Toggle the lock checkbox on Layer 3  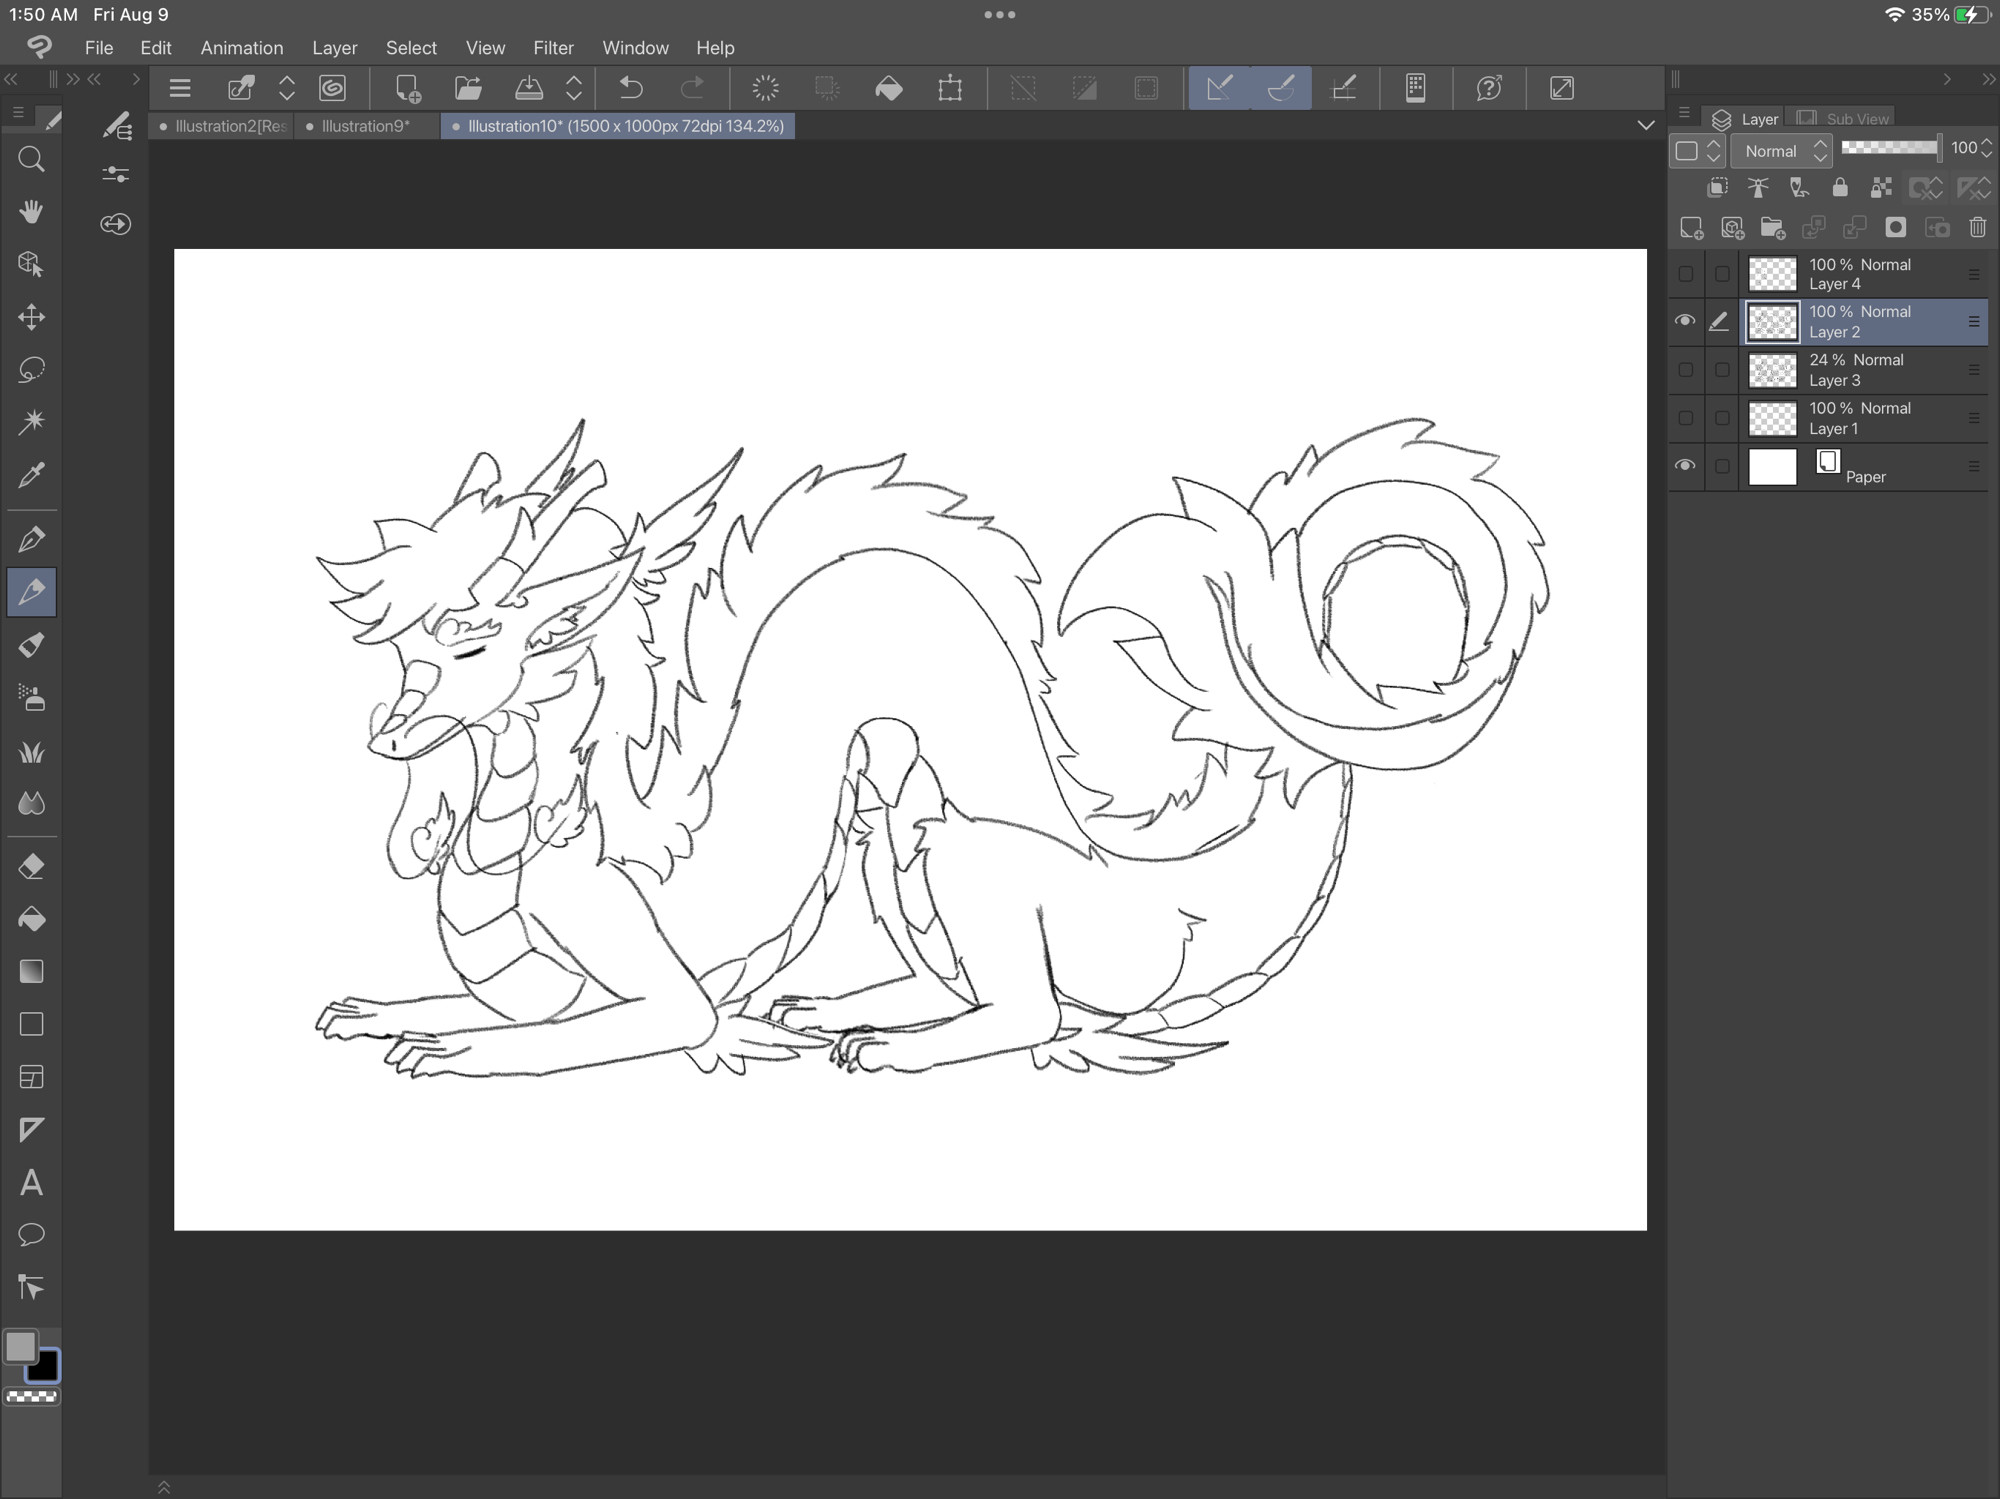coord(1722,370)
